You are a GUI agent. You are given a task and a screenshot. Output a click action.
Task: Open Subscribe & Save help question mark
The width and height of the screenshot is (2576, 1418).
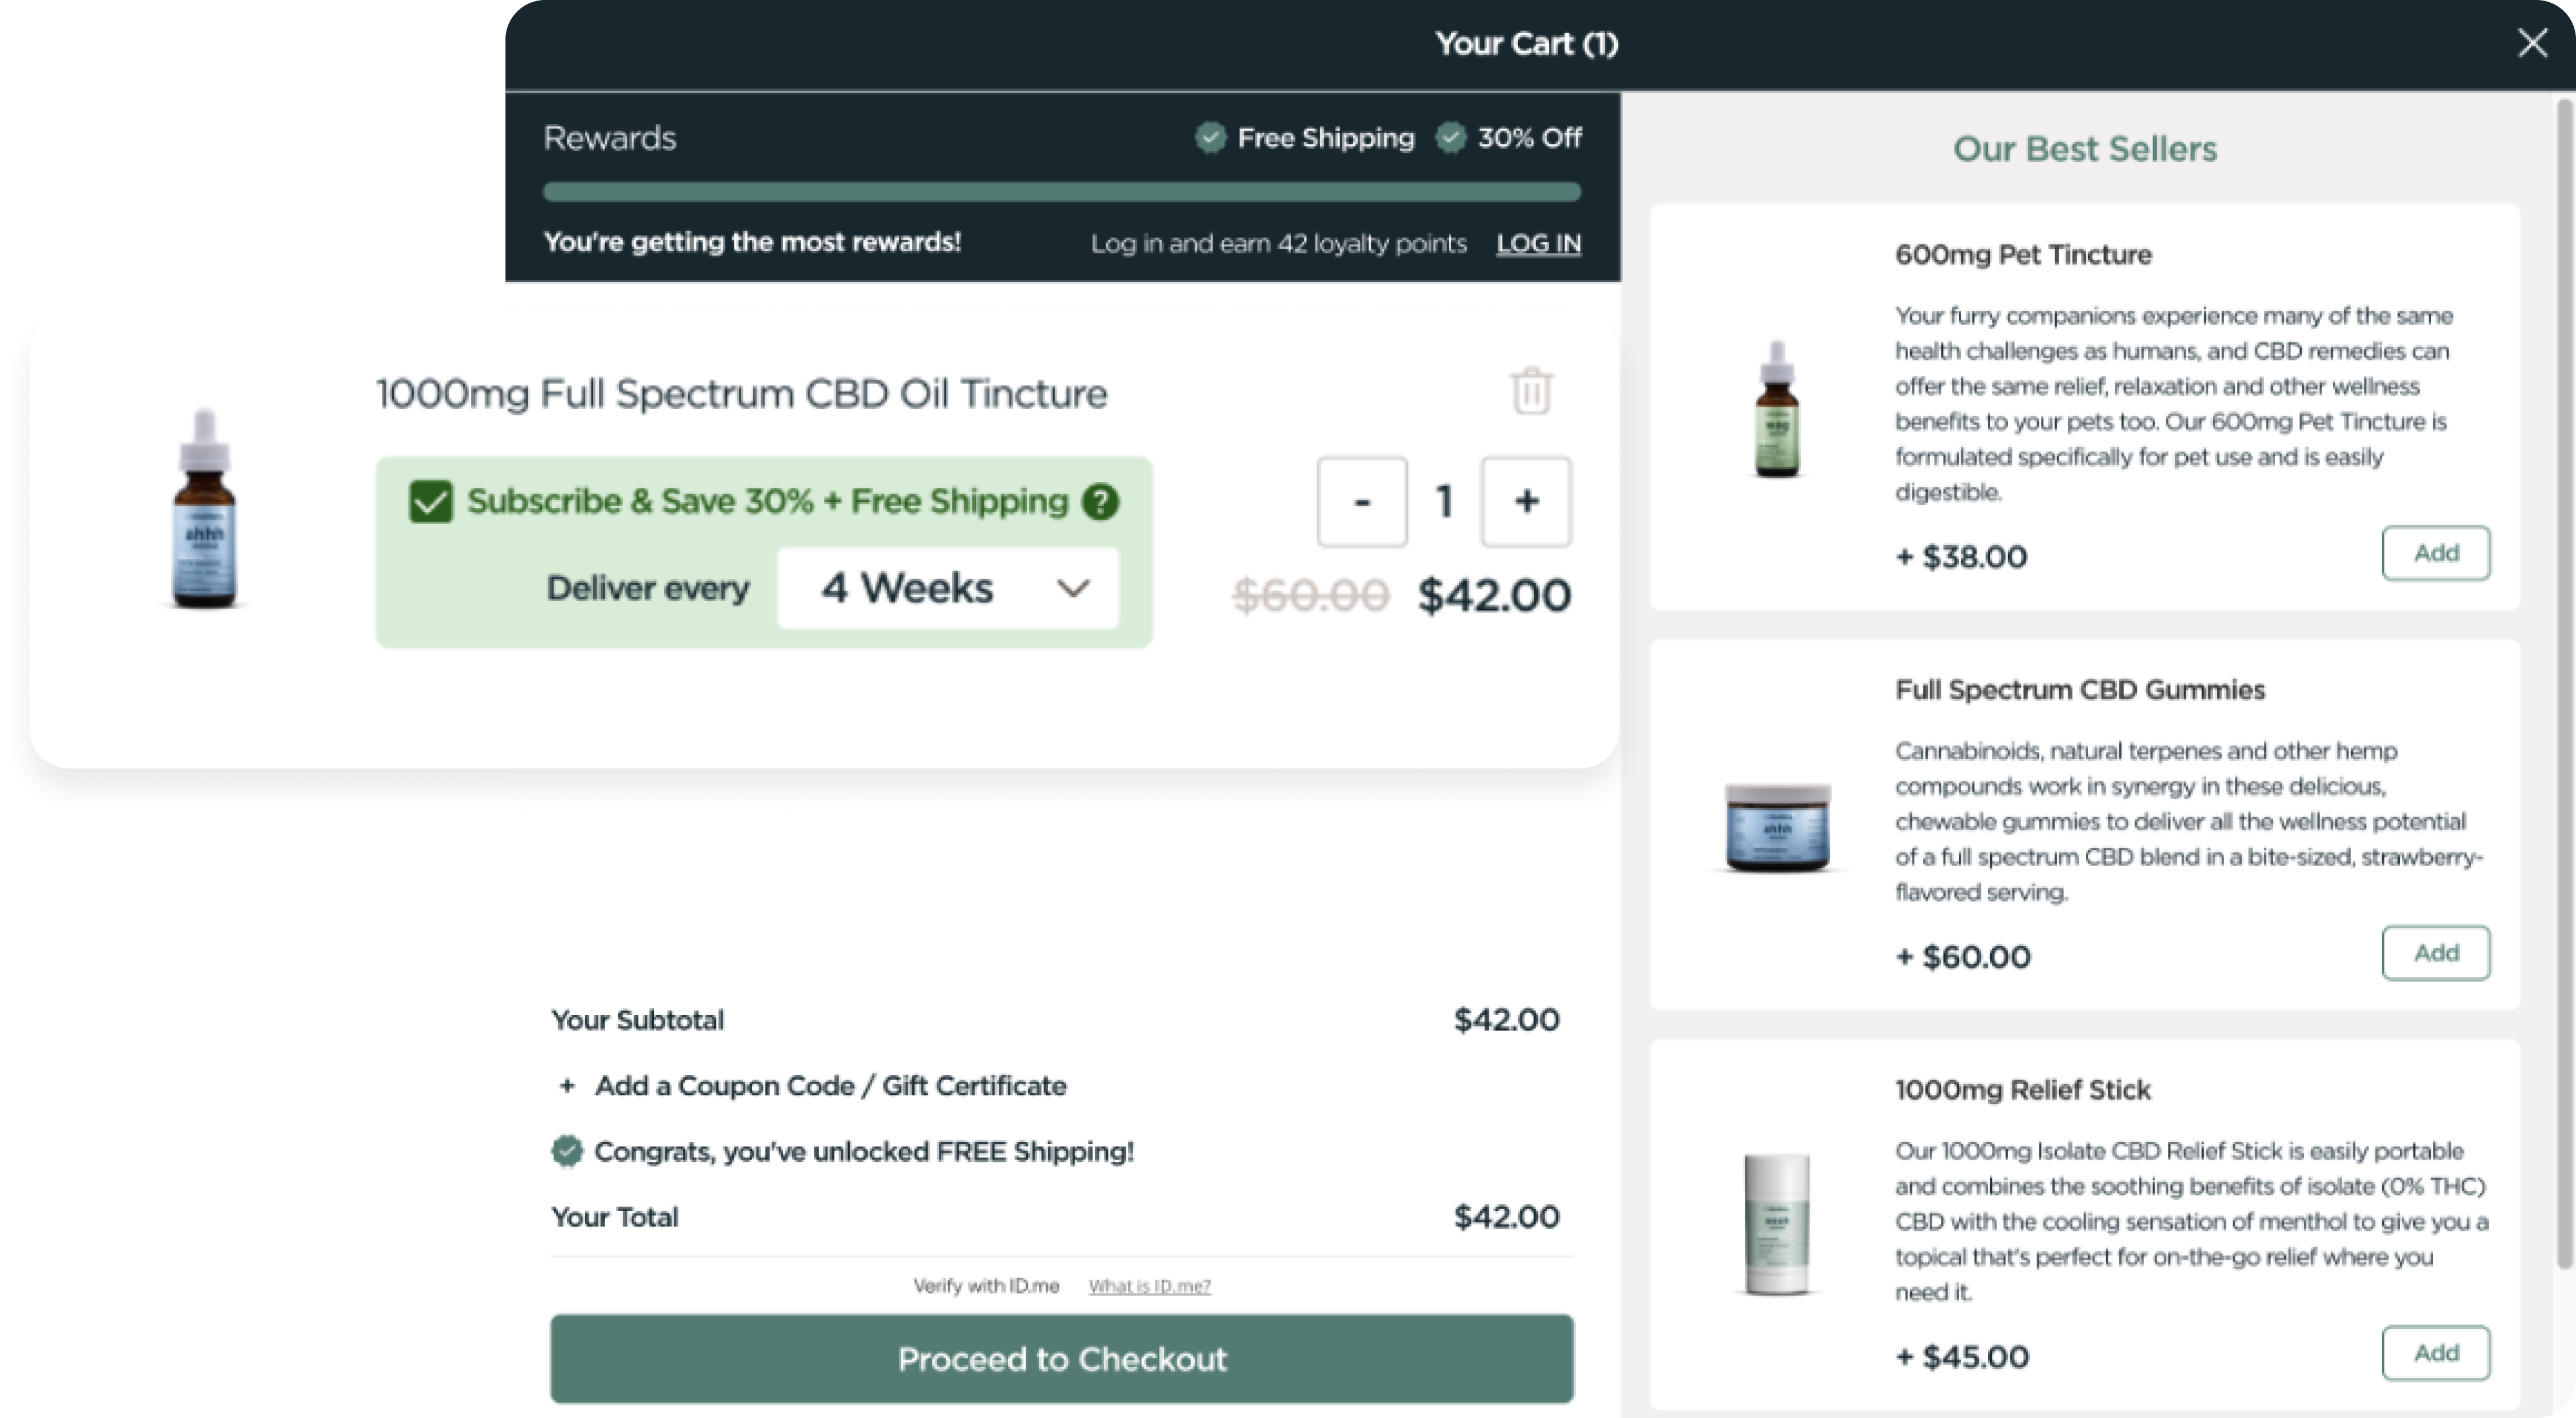(1100, 501)
